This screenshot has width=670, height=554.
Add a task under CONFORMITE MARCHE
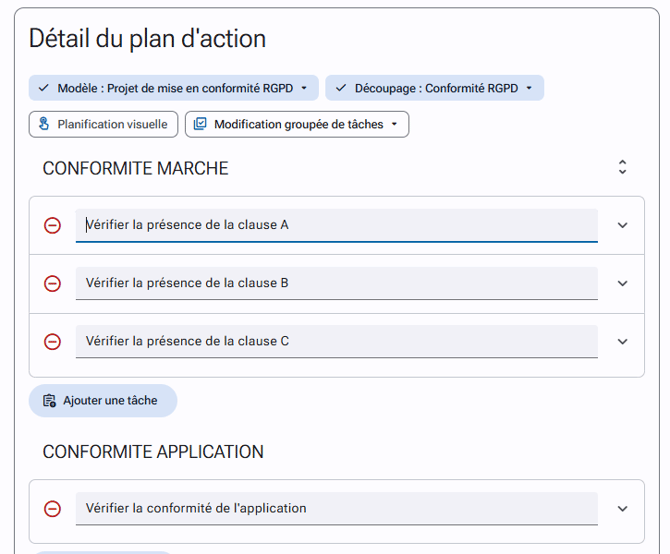tap(103, 401)
